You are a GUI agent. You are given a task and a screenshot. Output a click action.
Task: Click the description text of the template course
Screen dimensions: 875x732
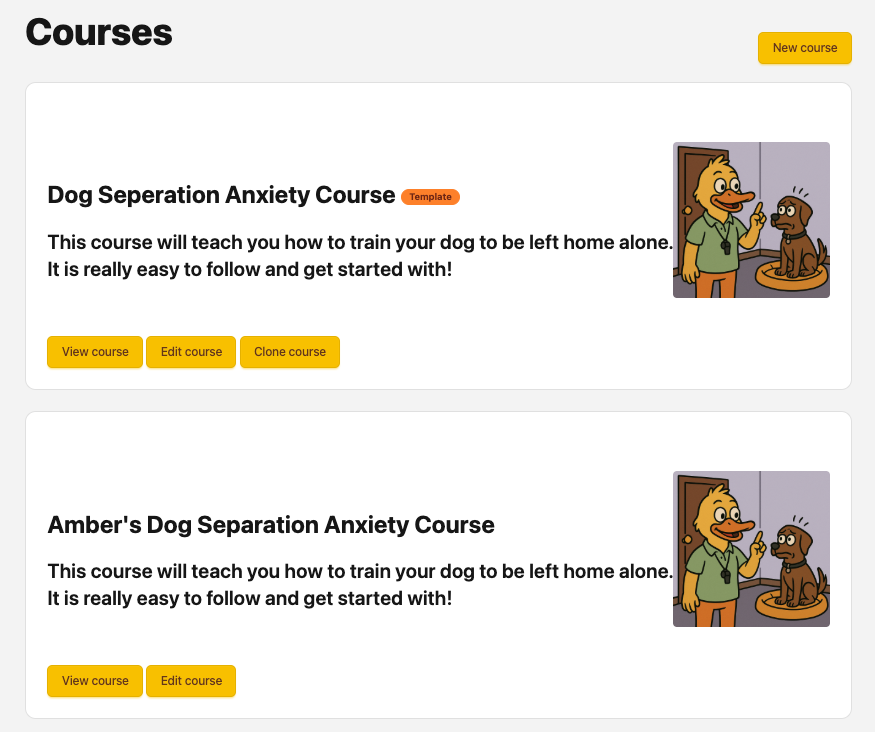pyautogui.click(x=359, y=255)
